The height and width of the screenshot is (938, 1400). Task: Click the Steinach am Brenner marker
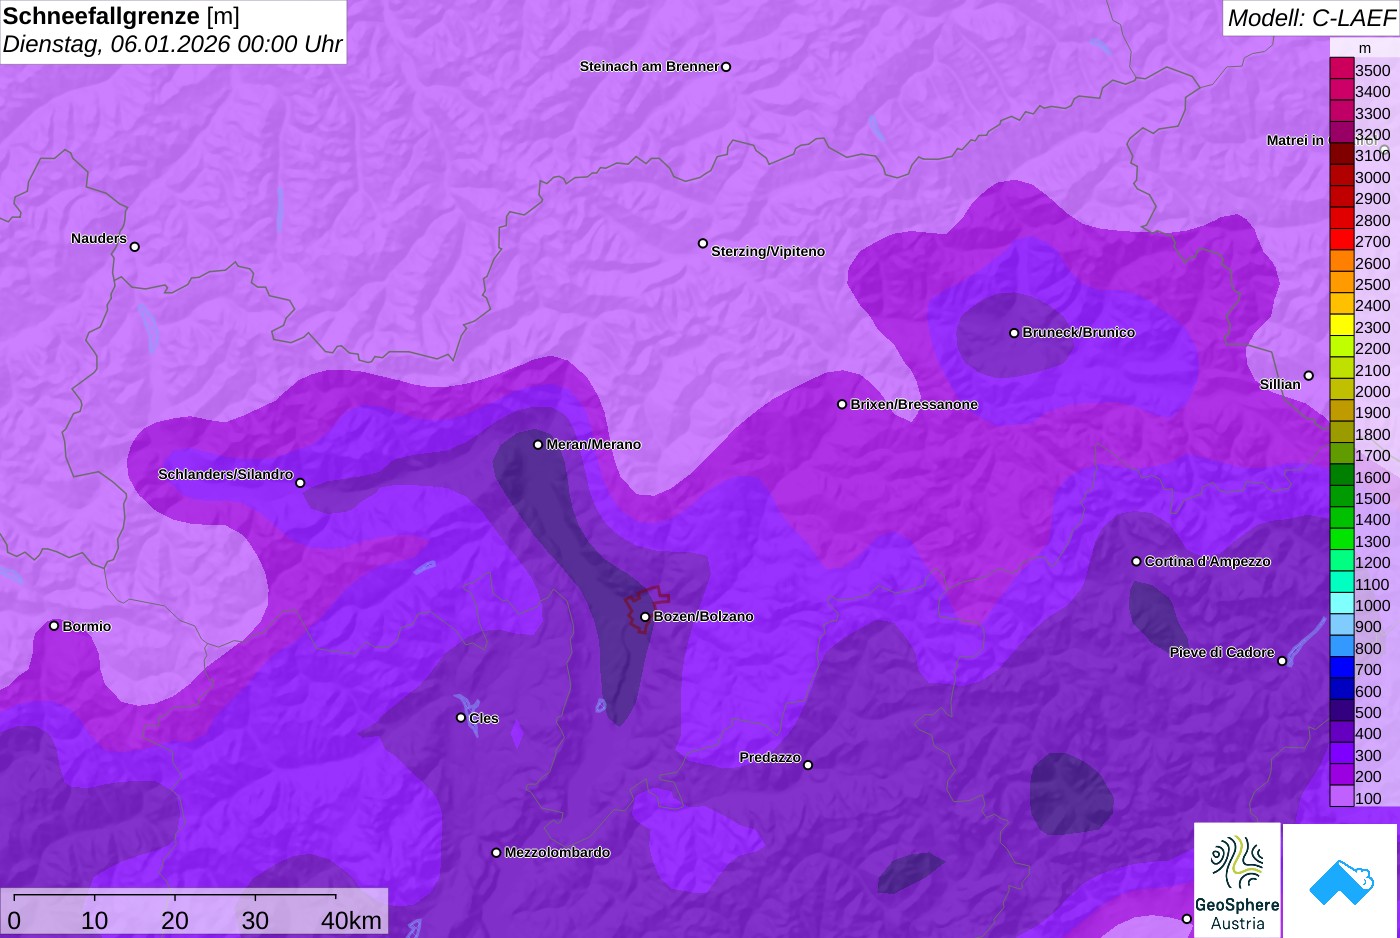coord(726,67)
